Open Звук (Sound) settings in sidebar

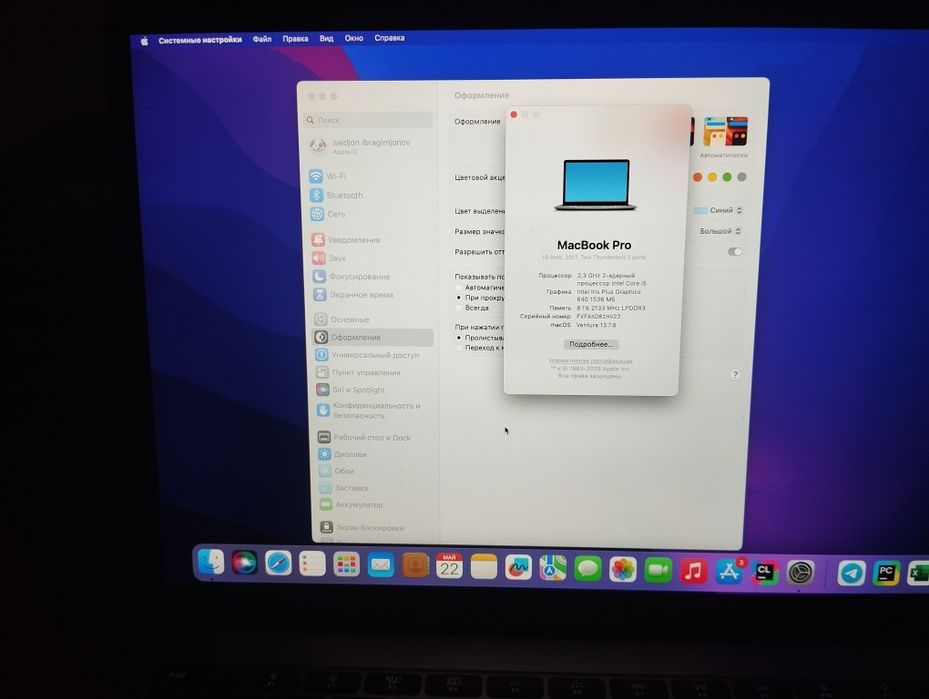329,258
